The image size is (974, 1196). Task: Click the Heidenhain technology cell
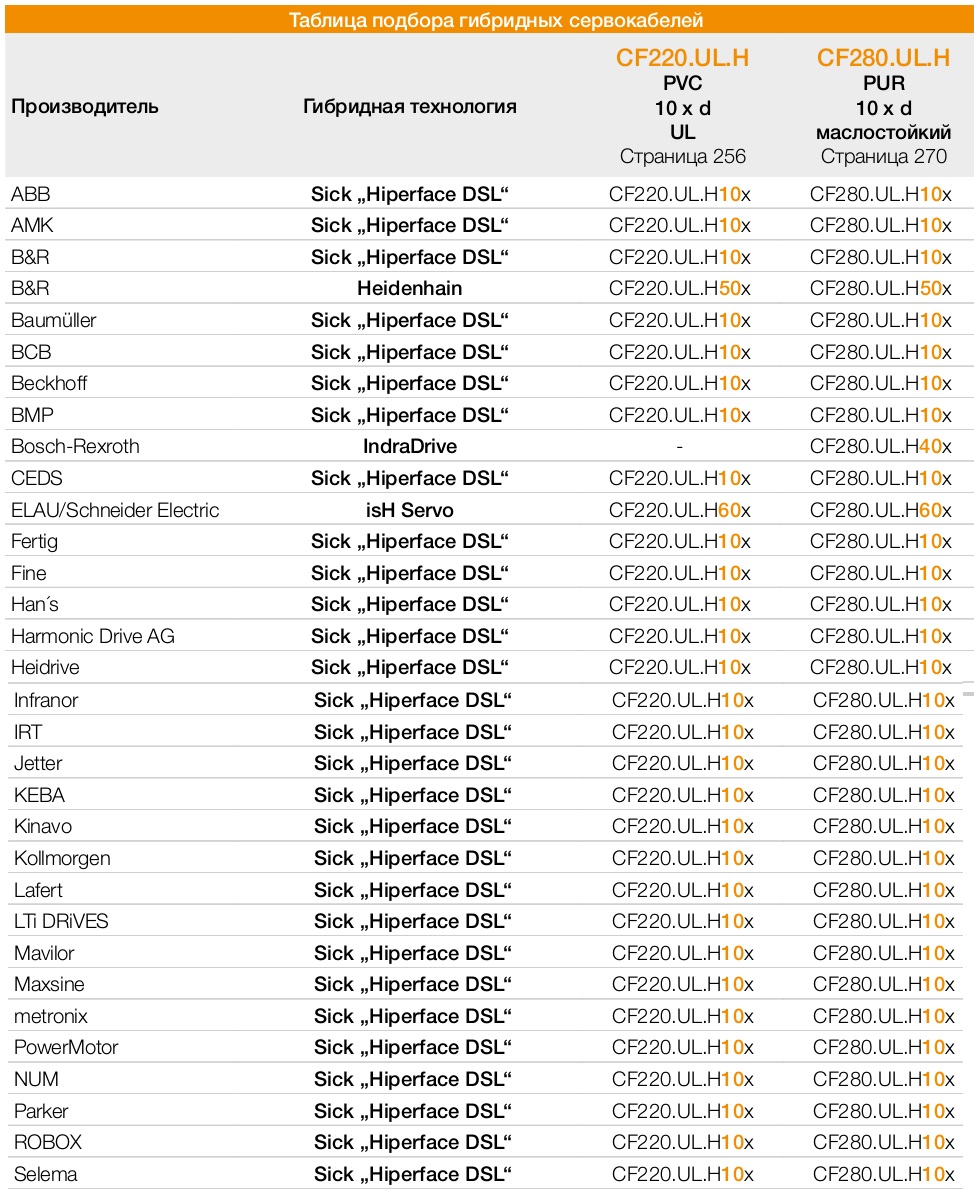(410, 289)
